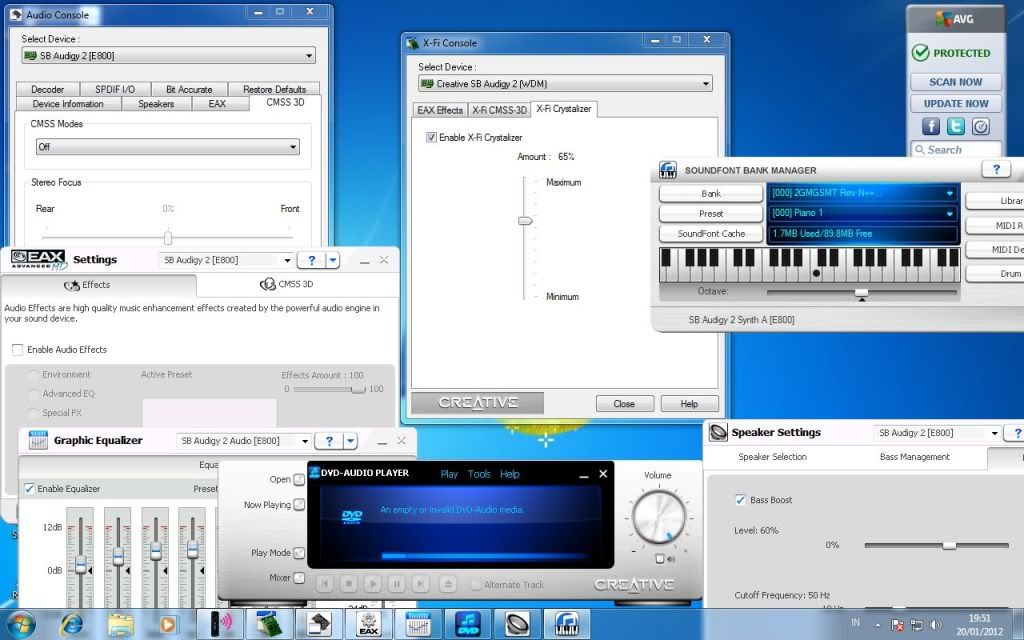Click the system tray volume speaker icon

click(935, 625)
